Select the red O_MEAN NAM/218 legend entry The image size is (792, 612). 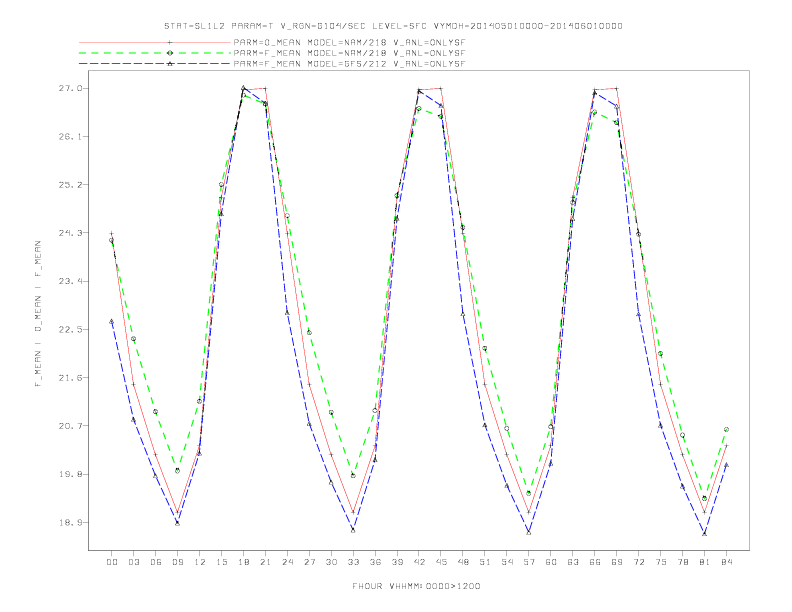tap(272, 42)
